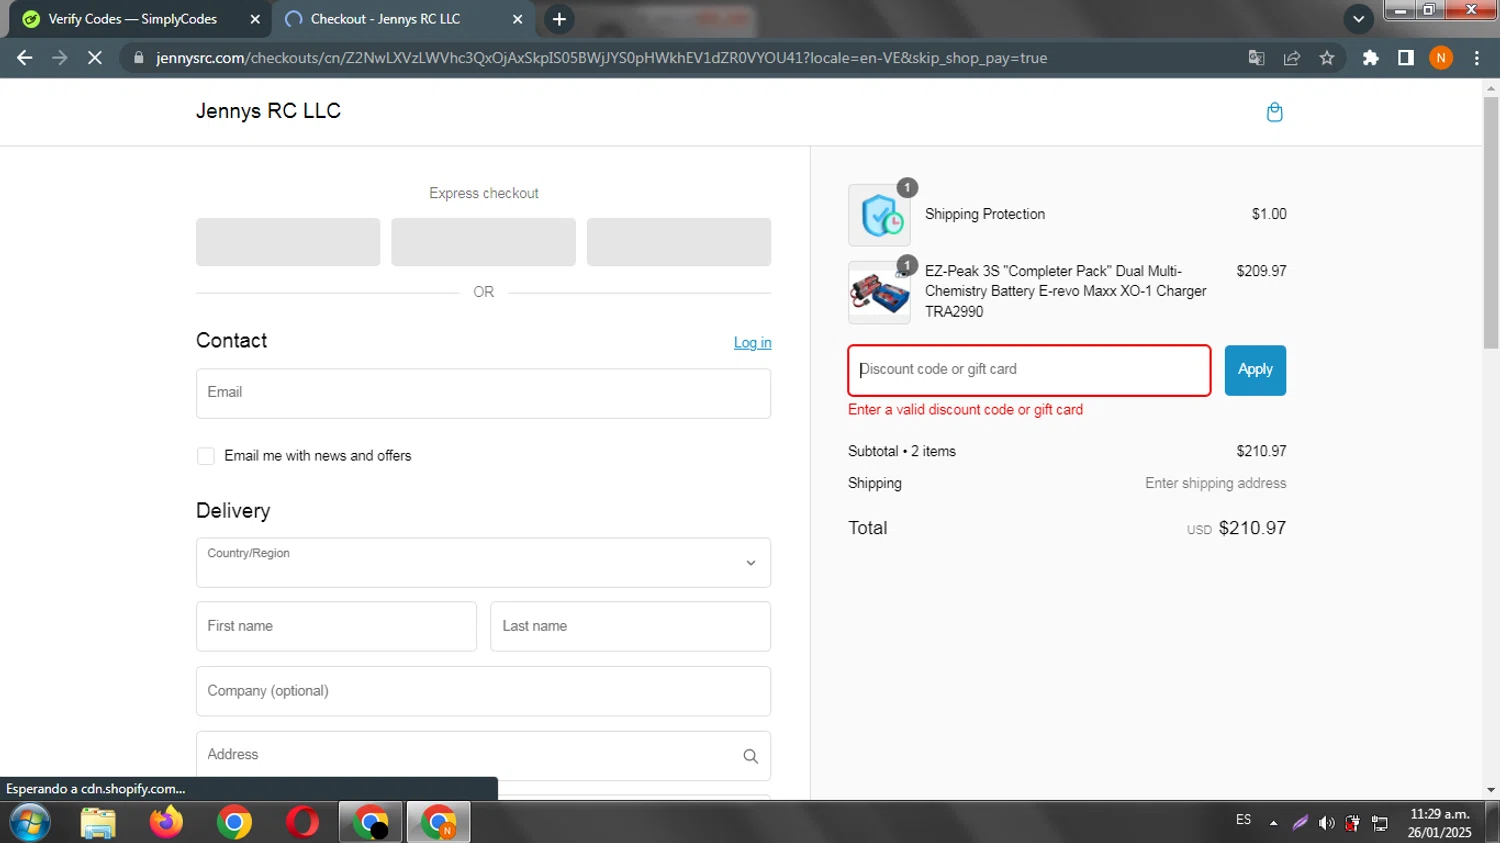Open Opera browser from taskbar
The image size is (1500, 843).
point(302,823)
